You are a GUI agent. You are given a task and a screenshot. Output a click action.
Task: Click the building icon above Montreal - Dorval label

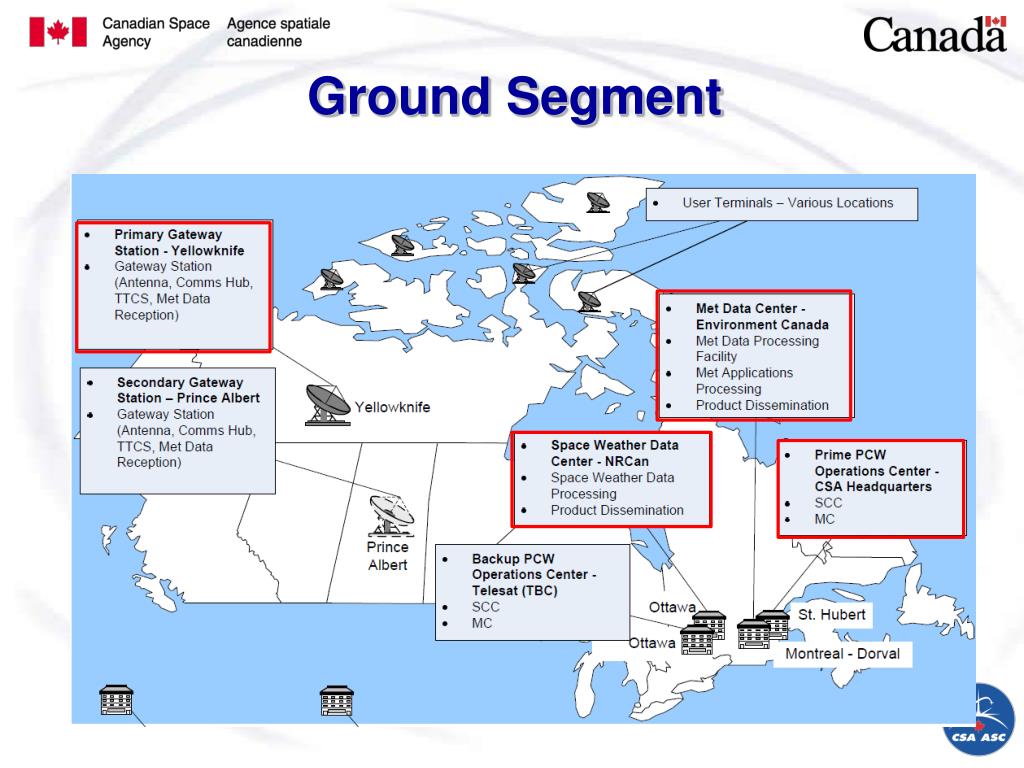pos(754,634)
